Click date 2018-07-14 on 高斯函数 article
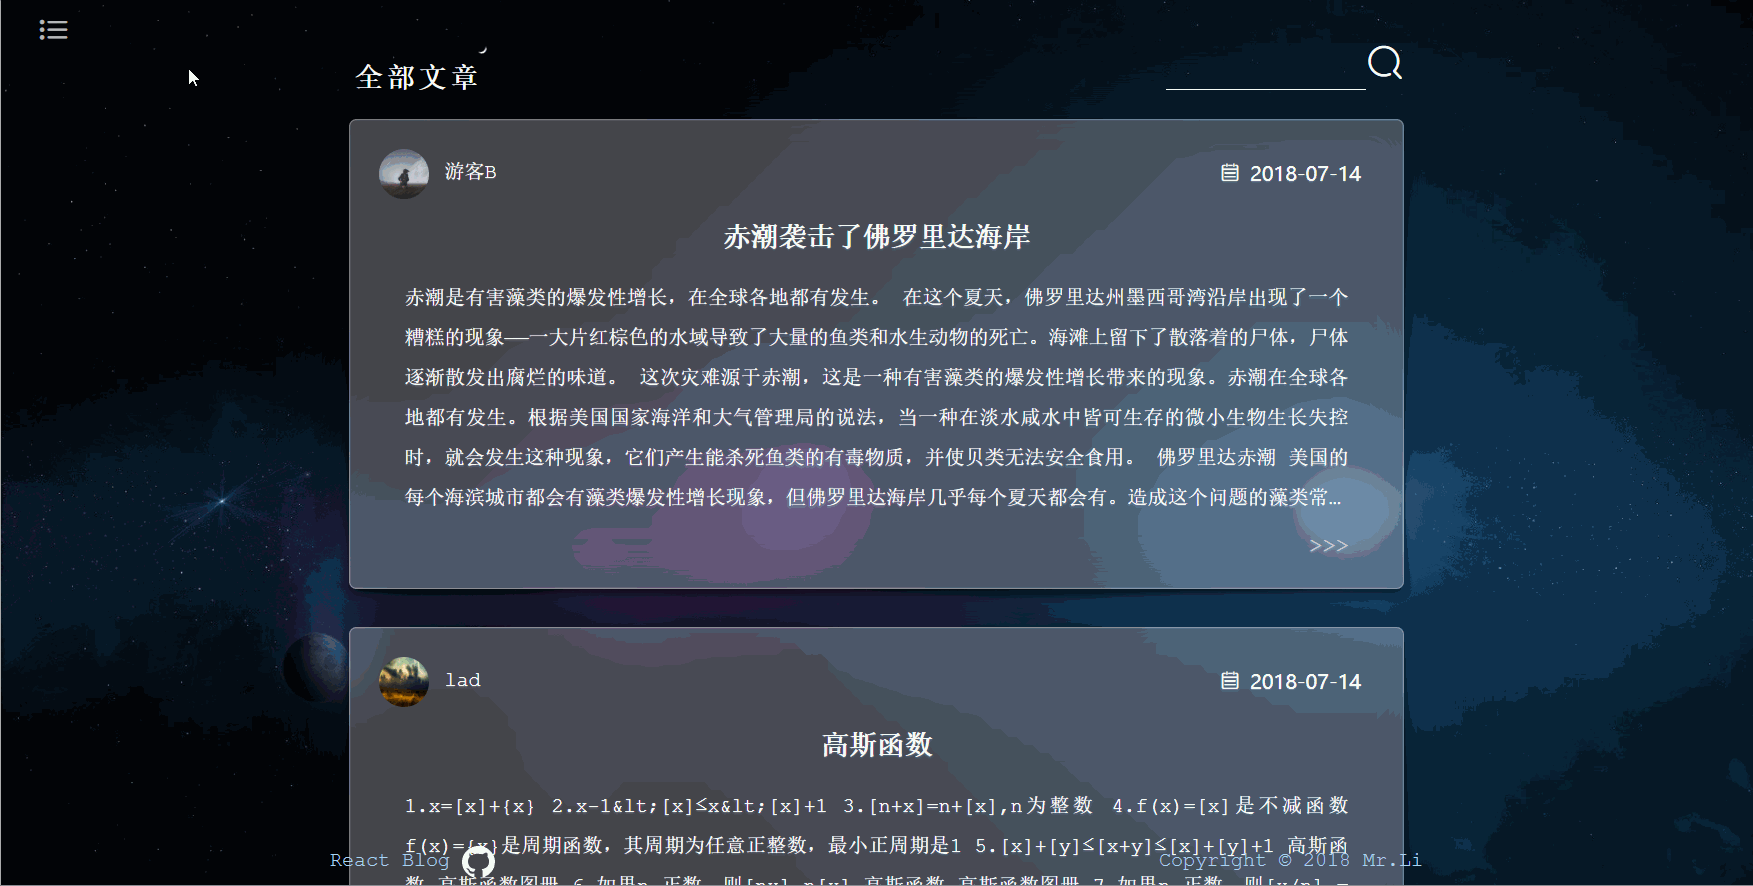The width and height of the screenshot is (1753, 886). click(x=1305, y=682)
